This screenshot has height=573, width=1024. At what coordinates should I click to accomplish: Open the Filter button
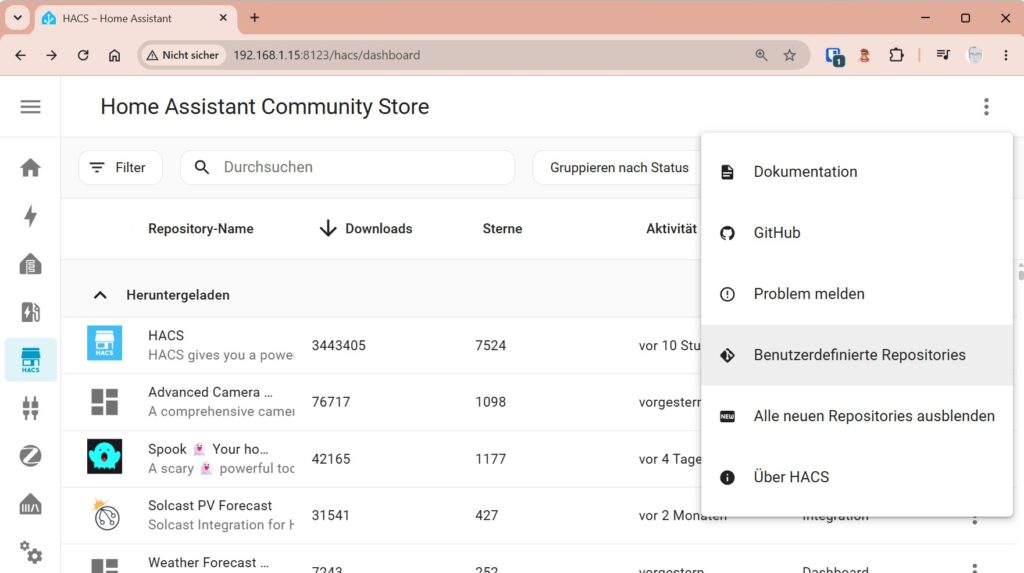[x=120, y=167]
